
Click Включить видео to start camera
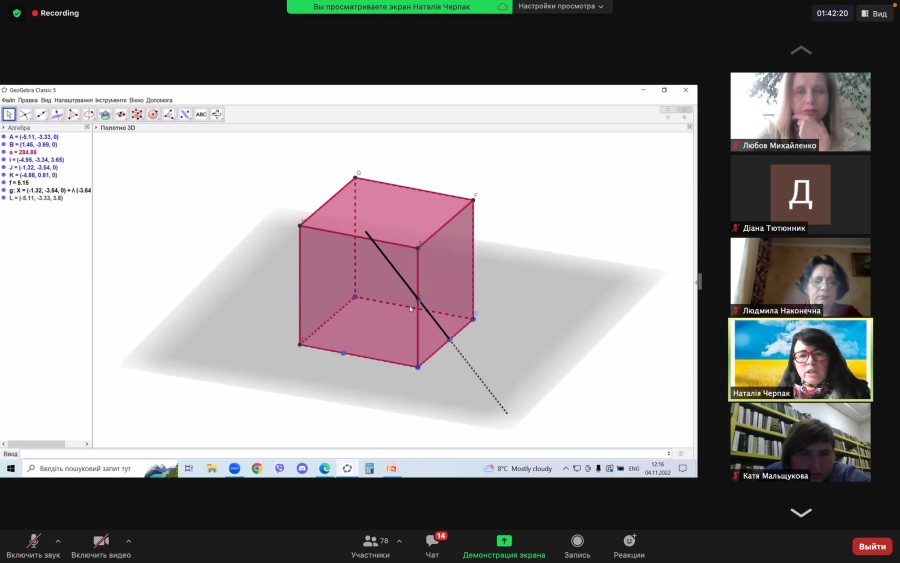pyautogui.click(x=101, y=546)
